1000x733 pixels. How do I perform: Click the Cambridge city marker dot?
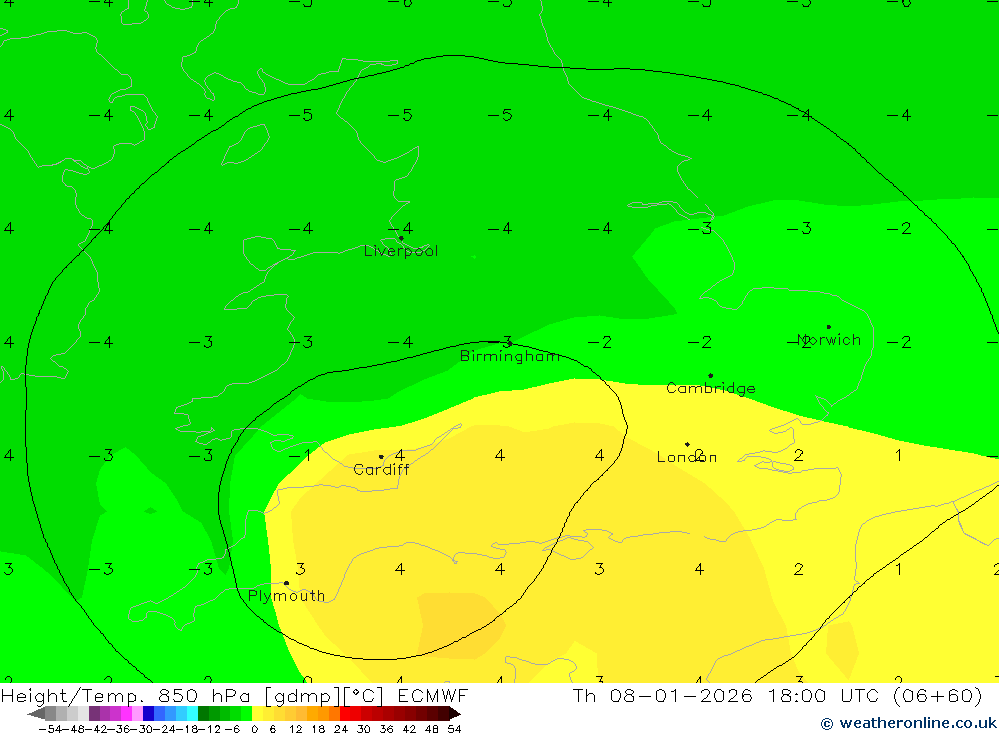710,376
